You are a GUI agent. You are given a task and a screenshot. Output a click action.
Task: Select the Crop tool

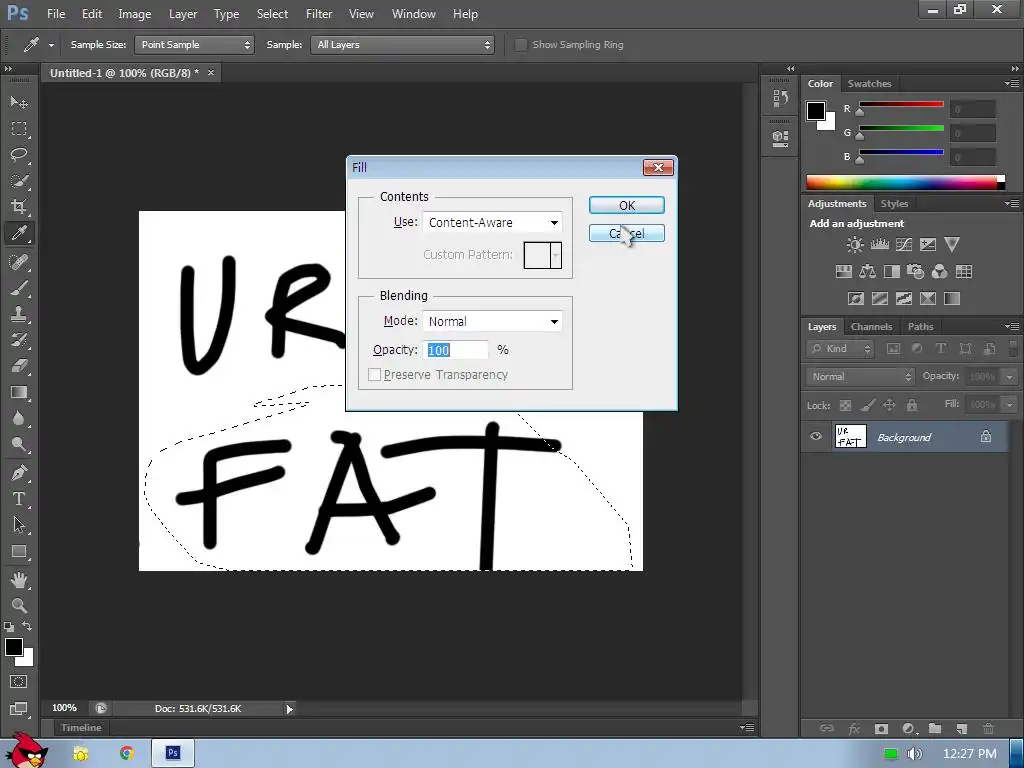[19, 207]
